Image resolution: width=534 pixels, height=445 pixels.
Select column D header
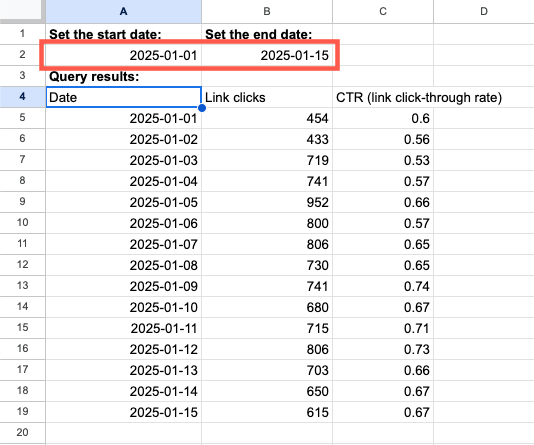point(484,12)
